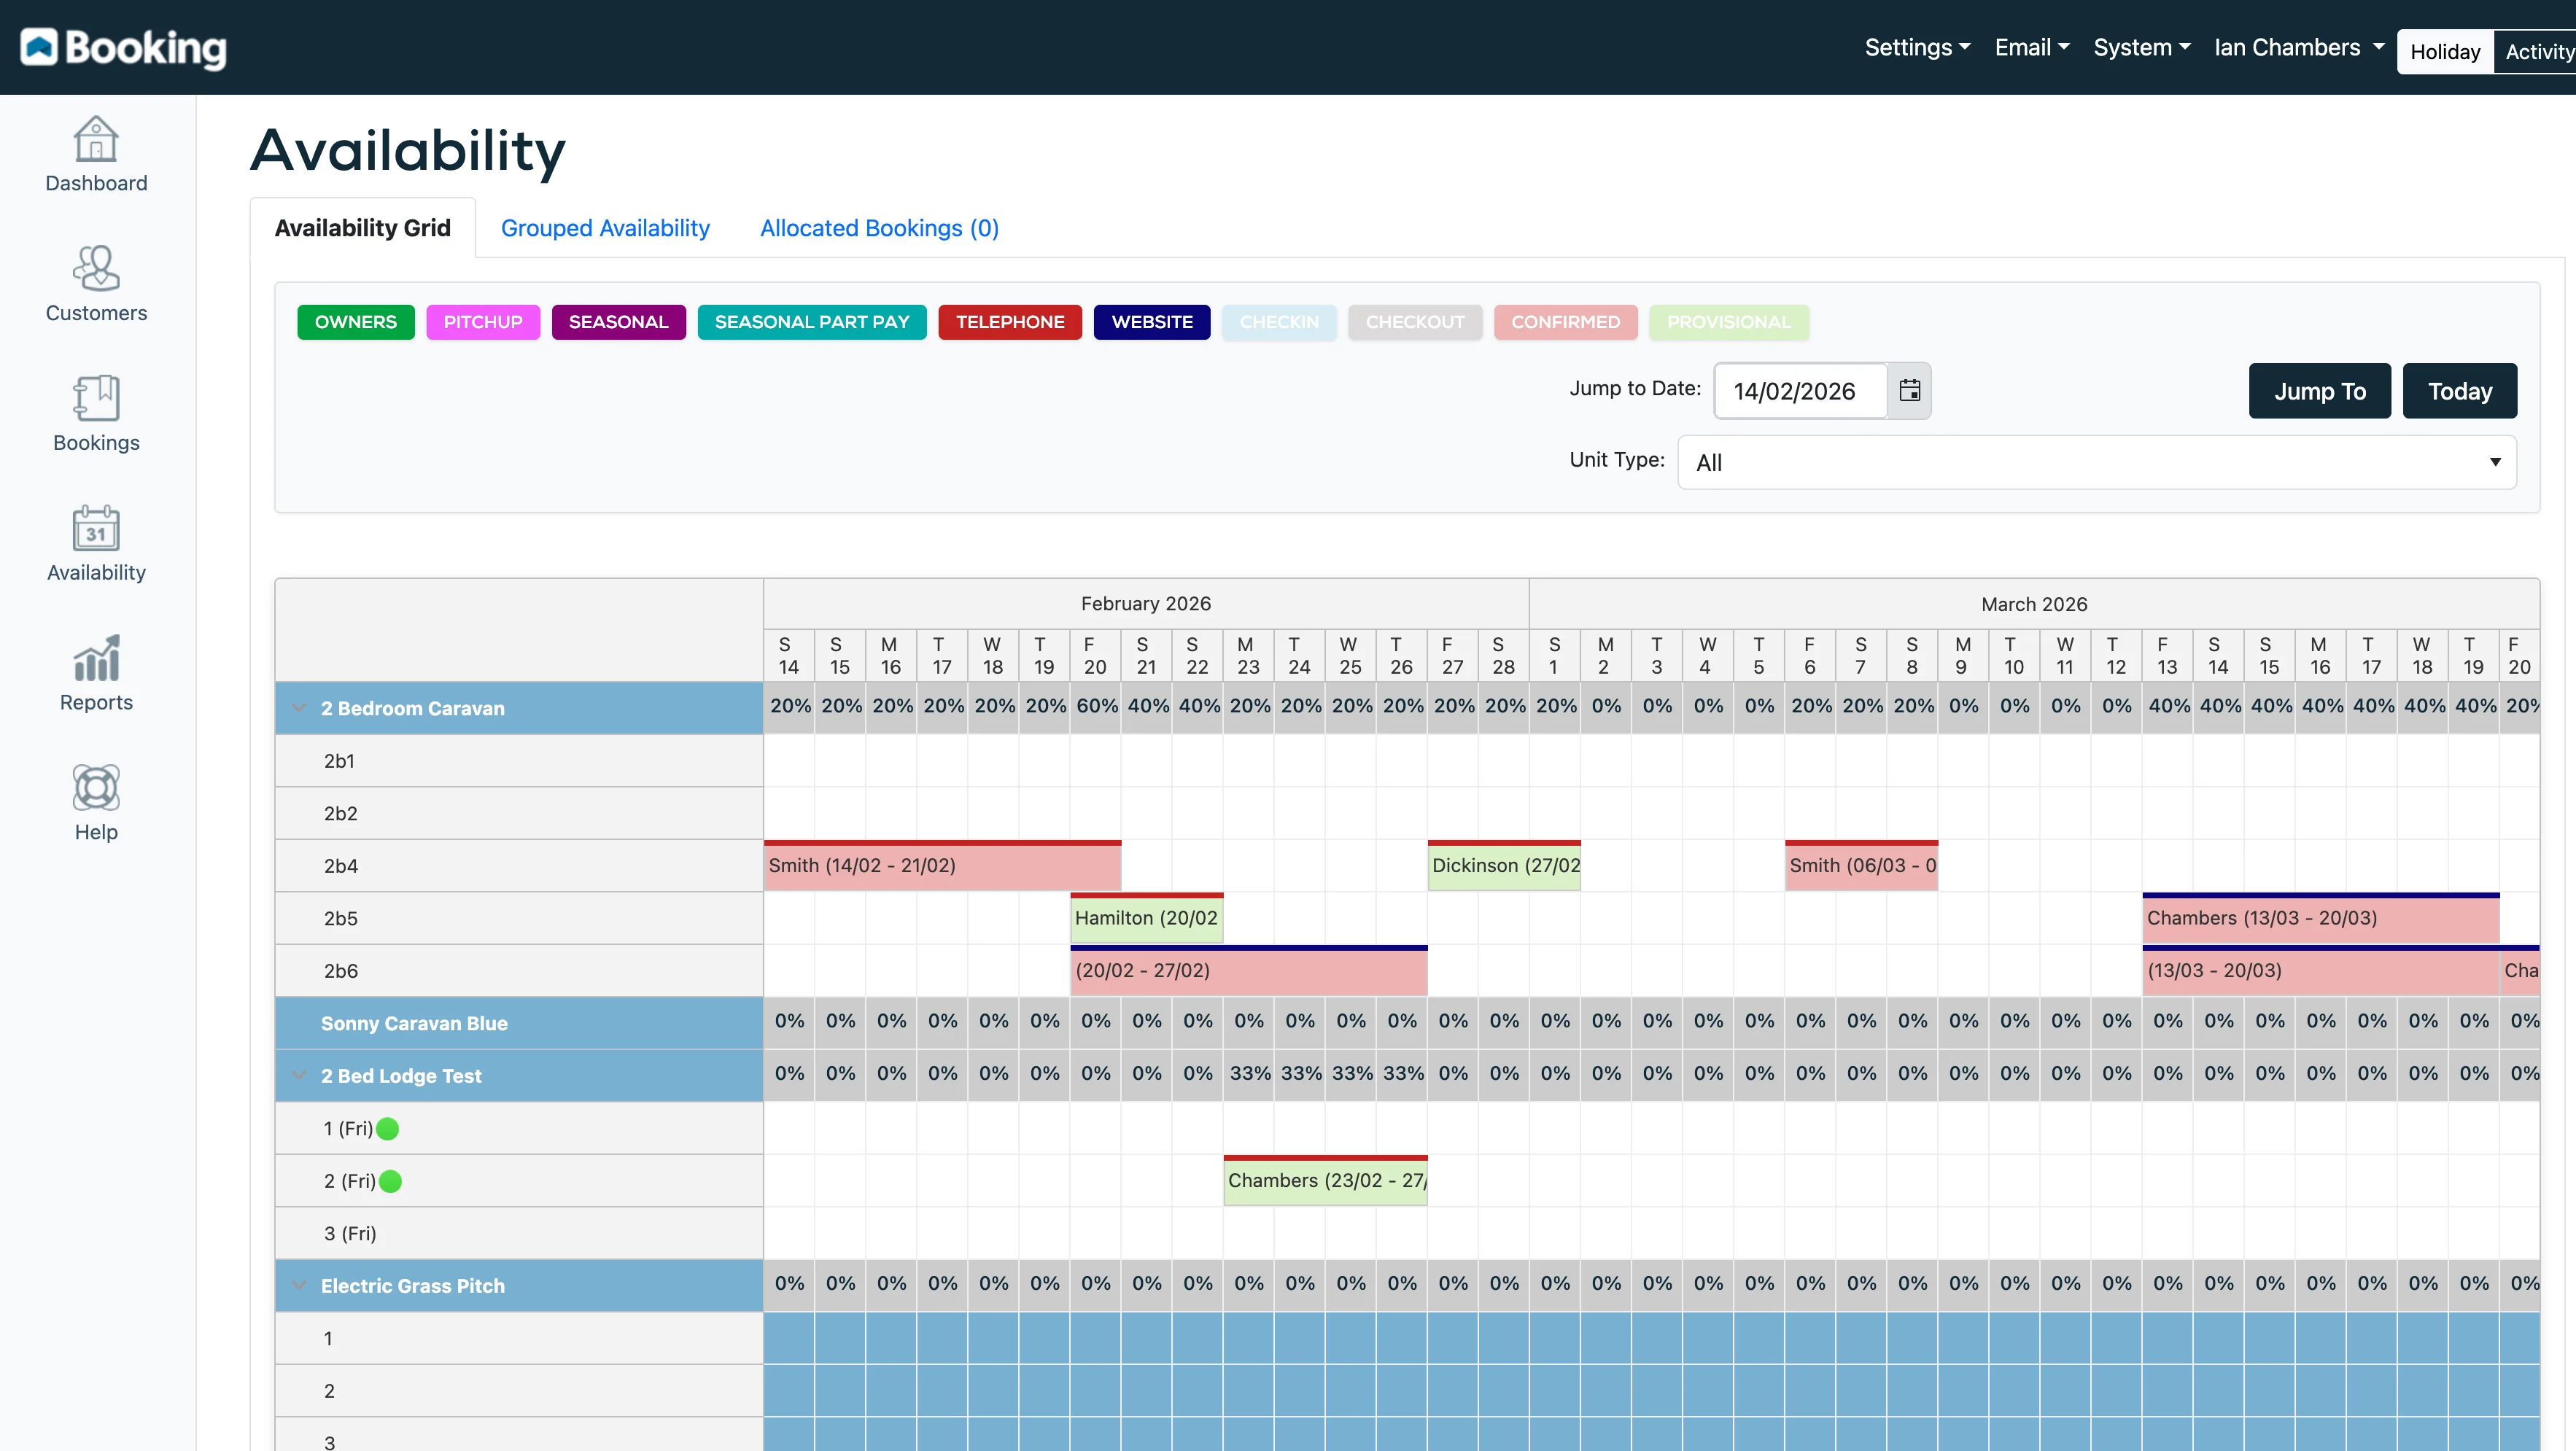Open the Settings menu
This screenshot has width=2576, height=1451.
[1917, 47]
